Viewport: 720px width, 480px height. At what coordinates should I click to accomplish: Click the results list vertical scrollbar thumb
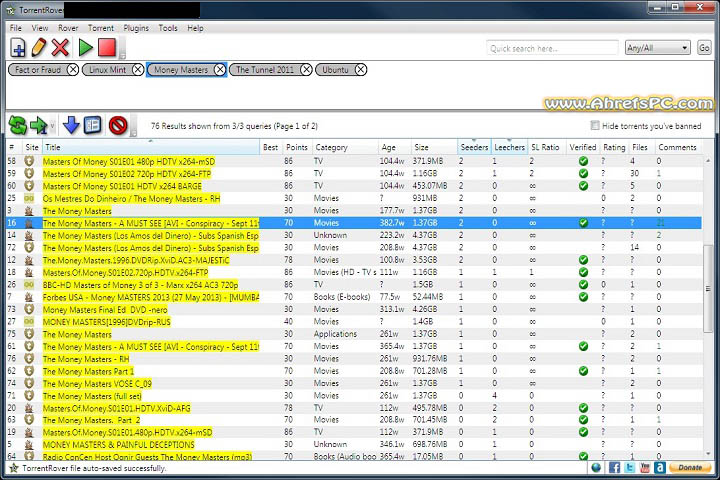708,288
